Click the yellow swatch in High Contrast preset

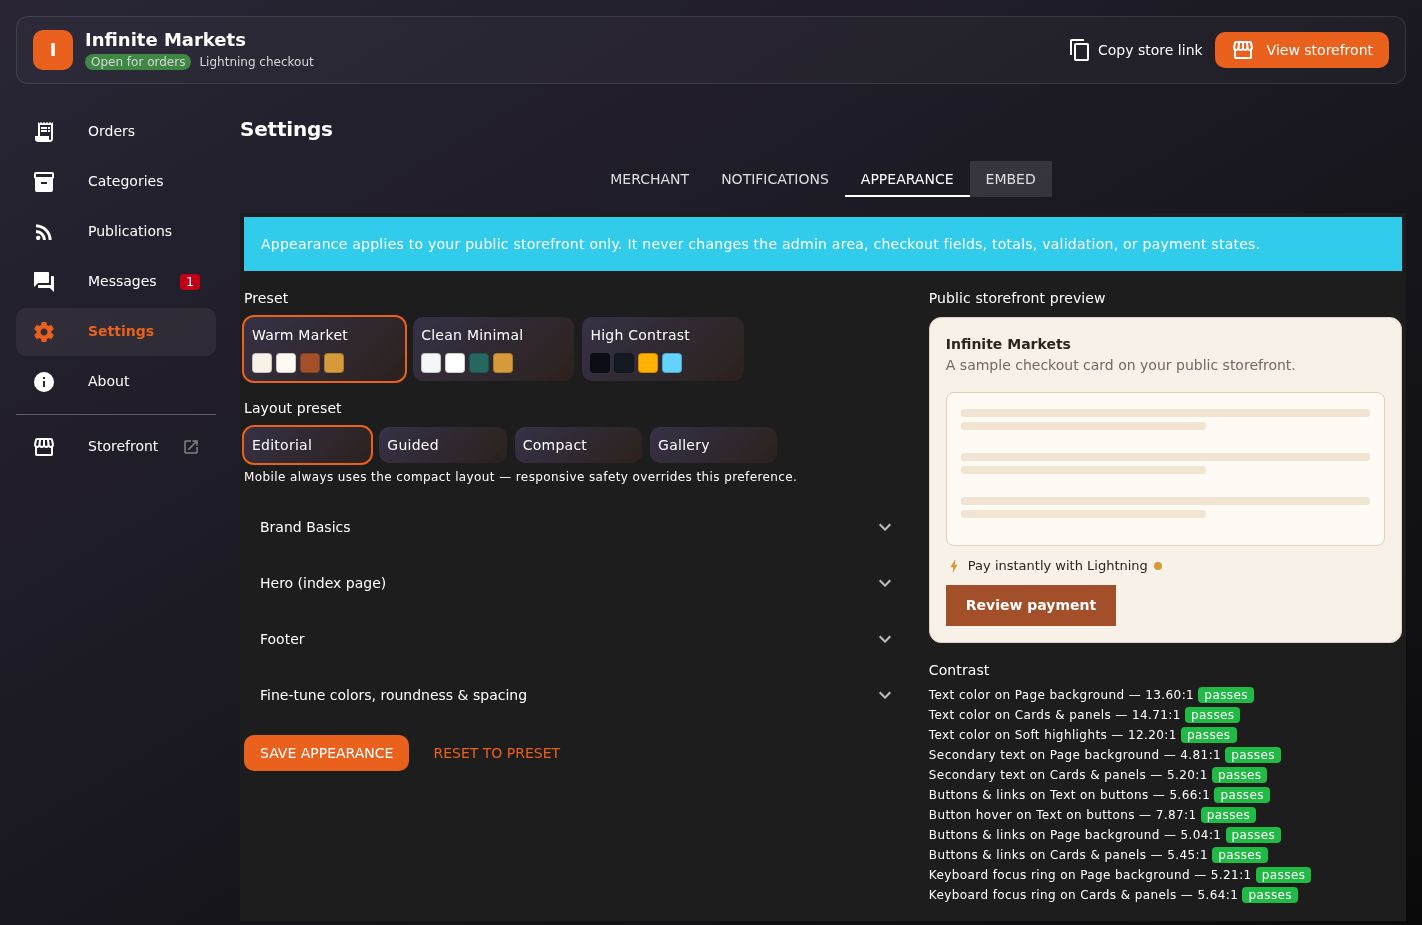coord(648,363)
